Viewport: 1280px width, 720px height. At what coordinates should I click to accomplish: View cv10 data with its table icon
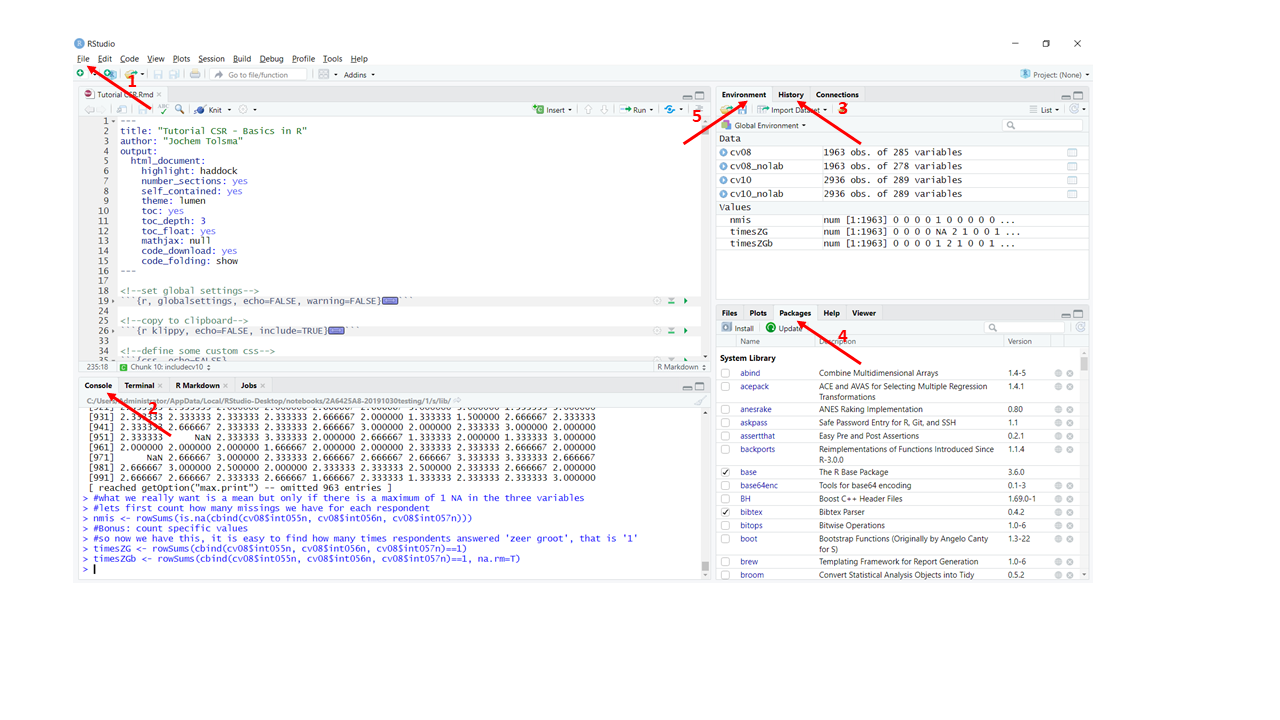(1072, 180)
